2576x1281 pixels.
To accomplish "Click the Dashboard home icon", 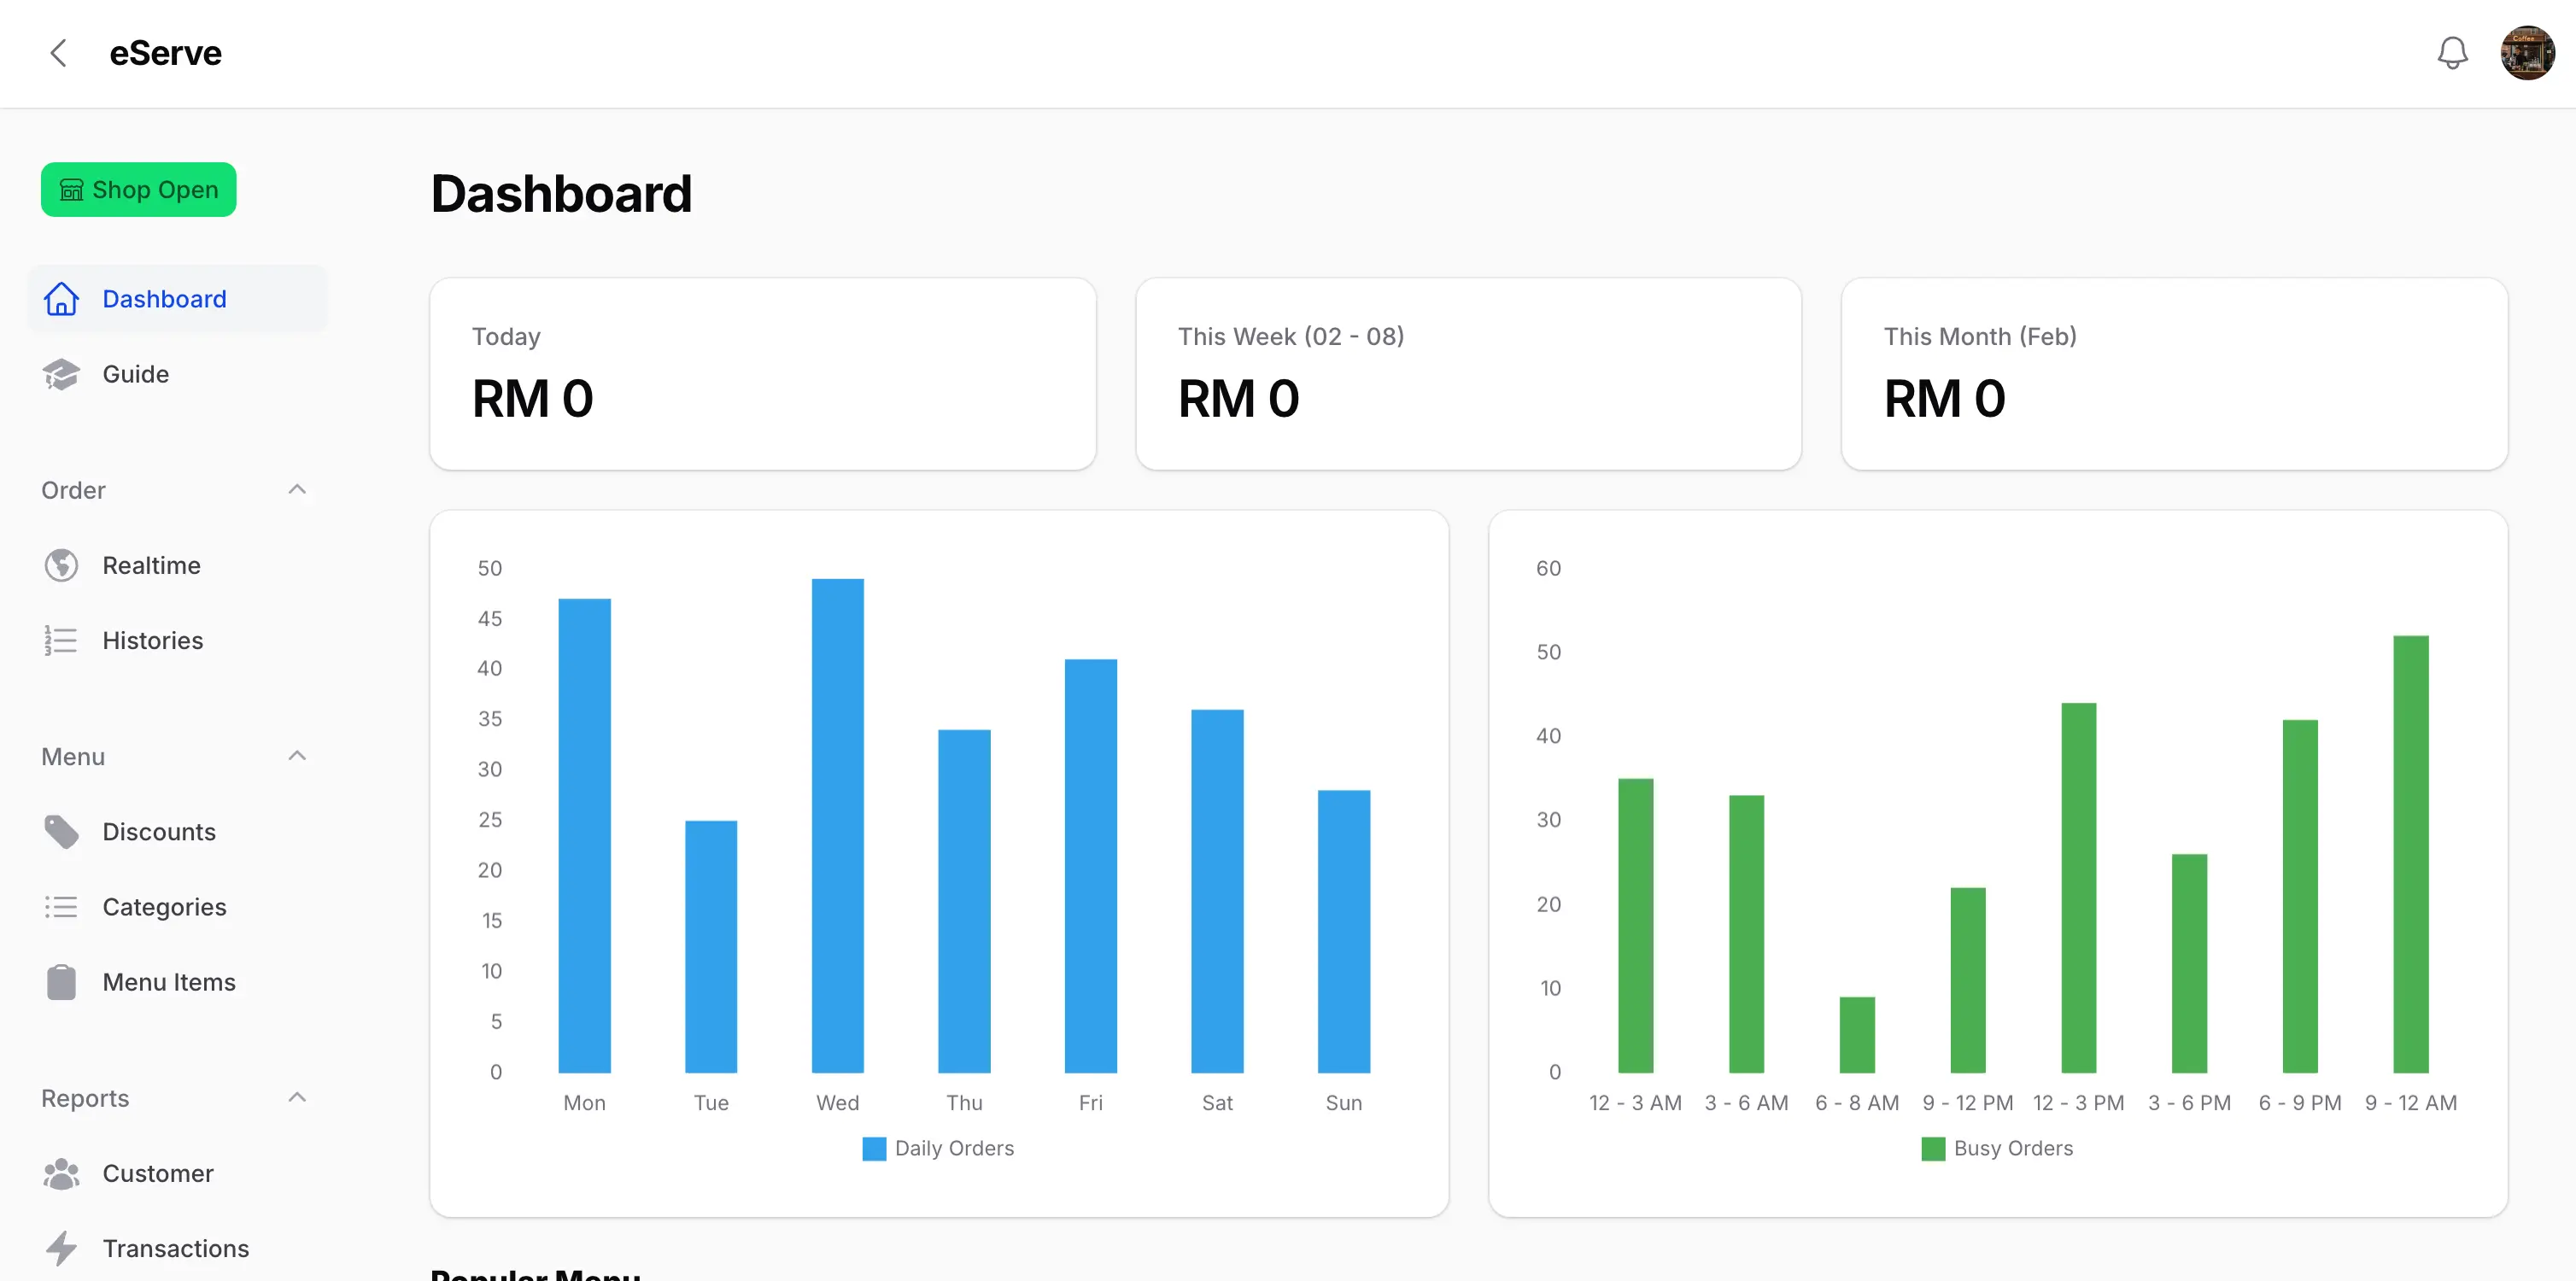I will point(61,299).
